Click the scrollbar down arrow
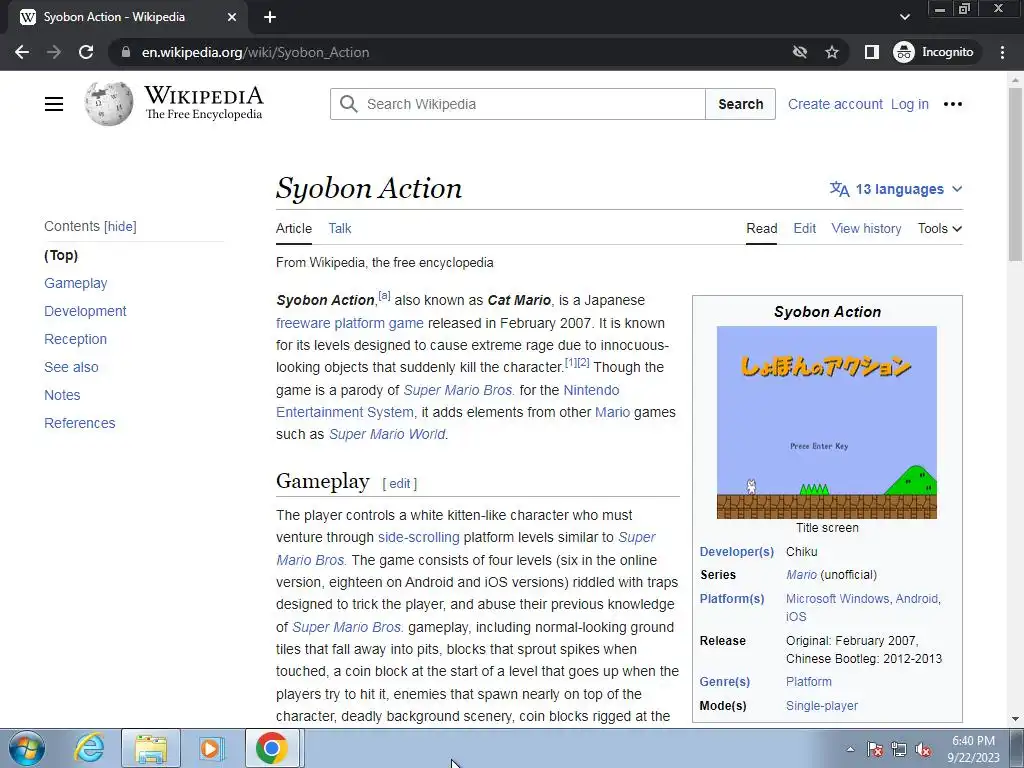 pos(1015,719)
